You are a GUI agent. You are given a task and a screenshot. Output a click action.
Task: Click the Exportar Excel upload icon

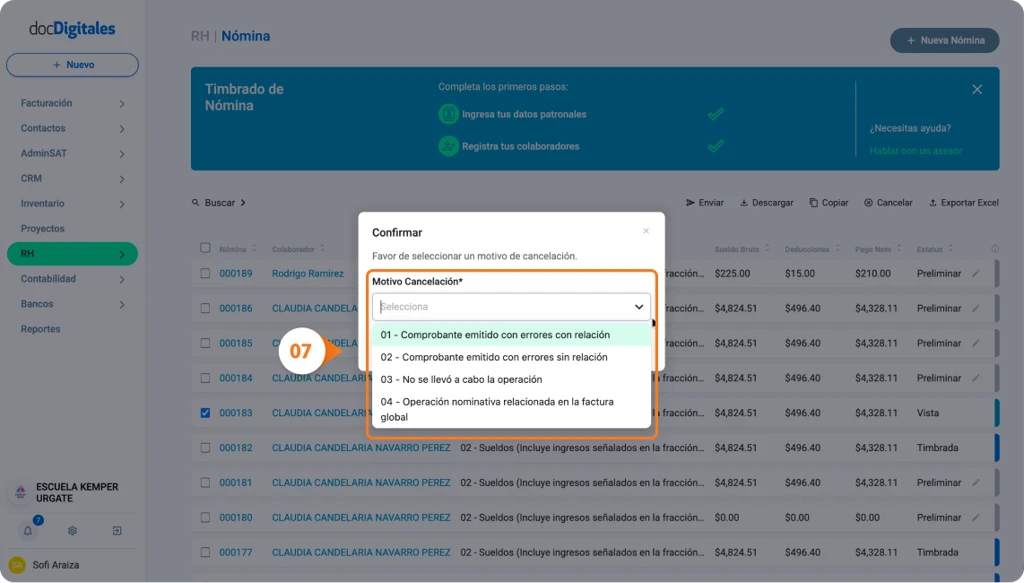933,202
